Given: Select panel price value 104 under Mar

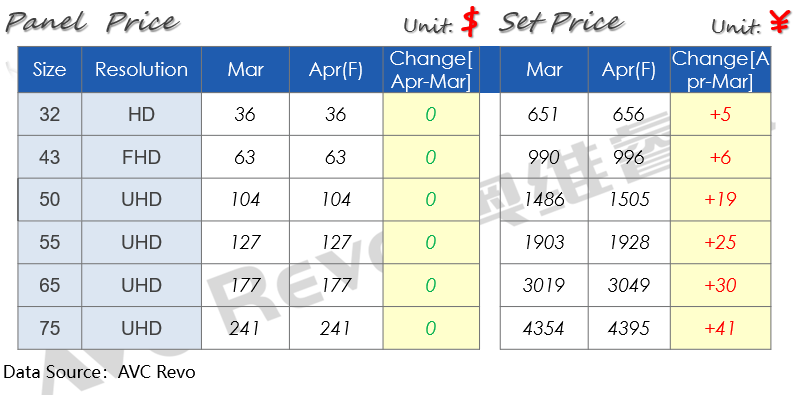Looking at the screenshot, I should tap(246, 199).
